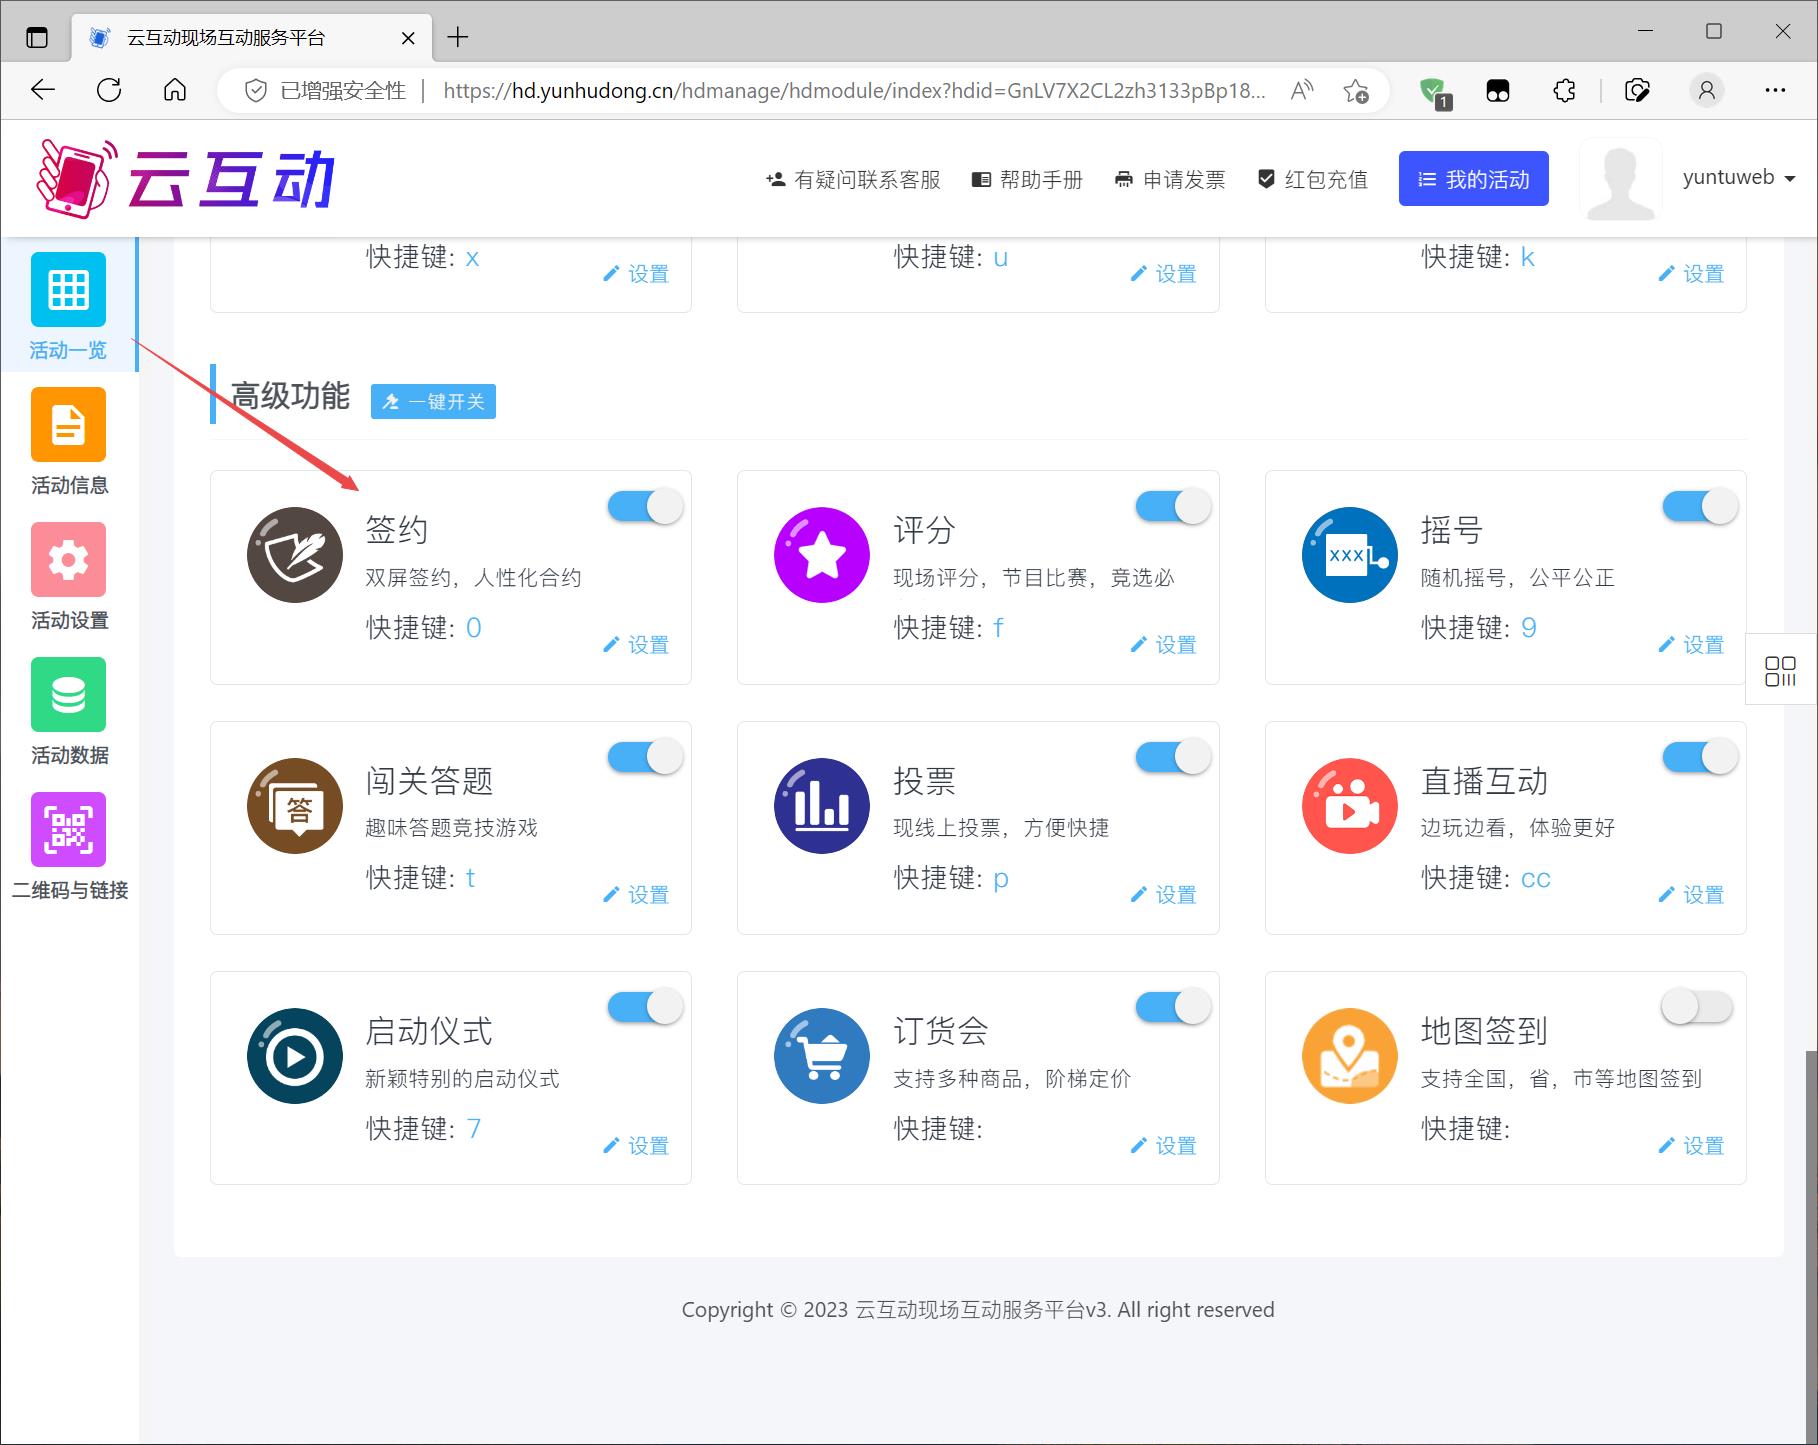Click the 一键开关 button beside 高级功能

coord(433,401)
